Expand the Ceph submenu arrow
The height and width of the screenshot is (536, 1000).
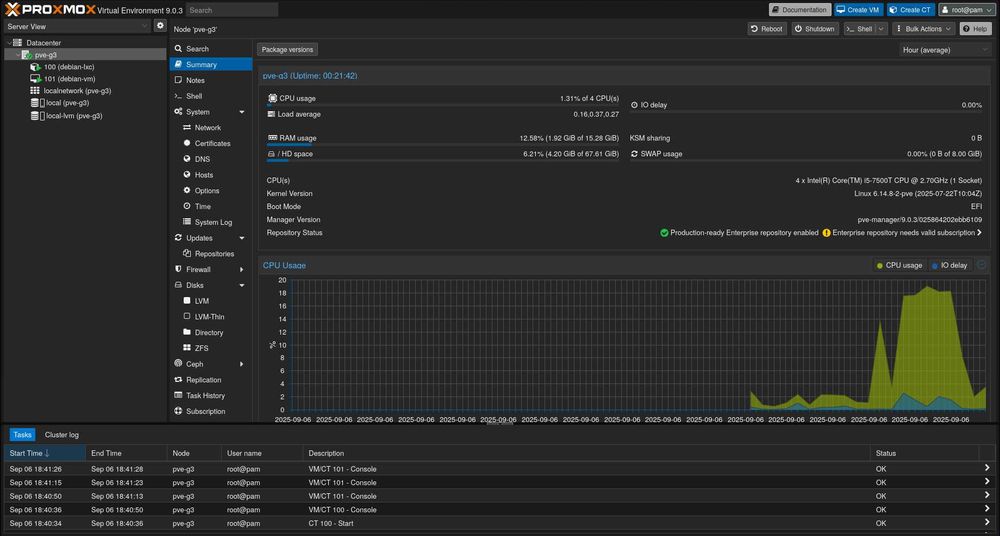click(x=242, y=364)
